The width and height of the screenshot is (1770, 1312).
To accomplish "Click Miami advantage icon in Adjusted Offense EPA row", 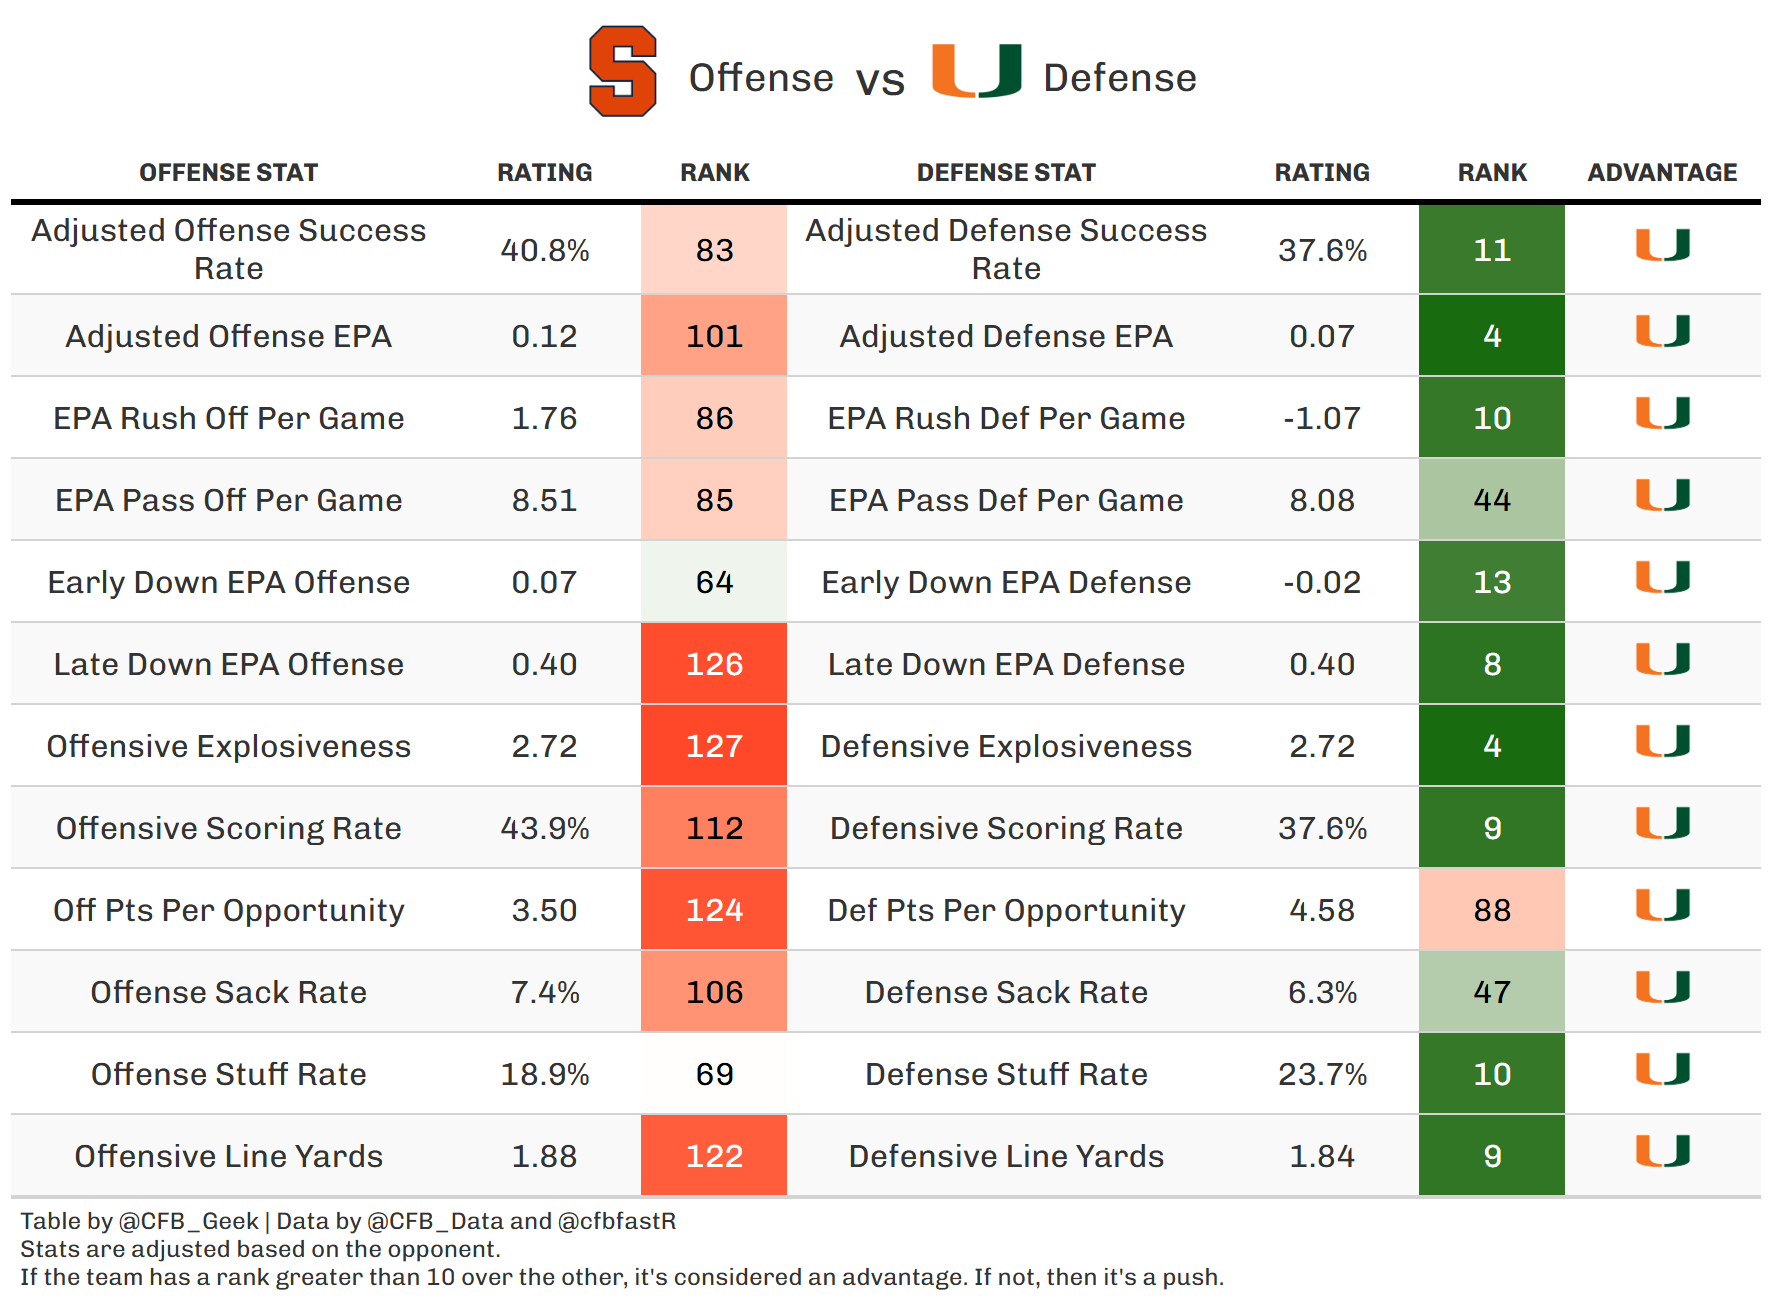I will point(1662,331).
